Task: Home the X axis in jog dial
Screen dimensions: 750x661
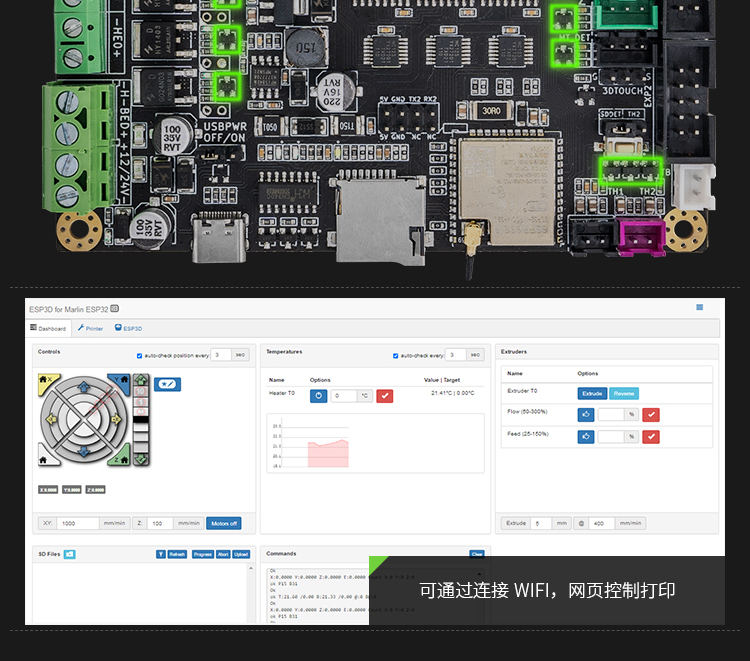Action: tap(46, 382)
